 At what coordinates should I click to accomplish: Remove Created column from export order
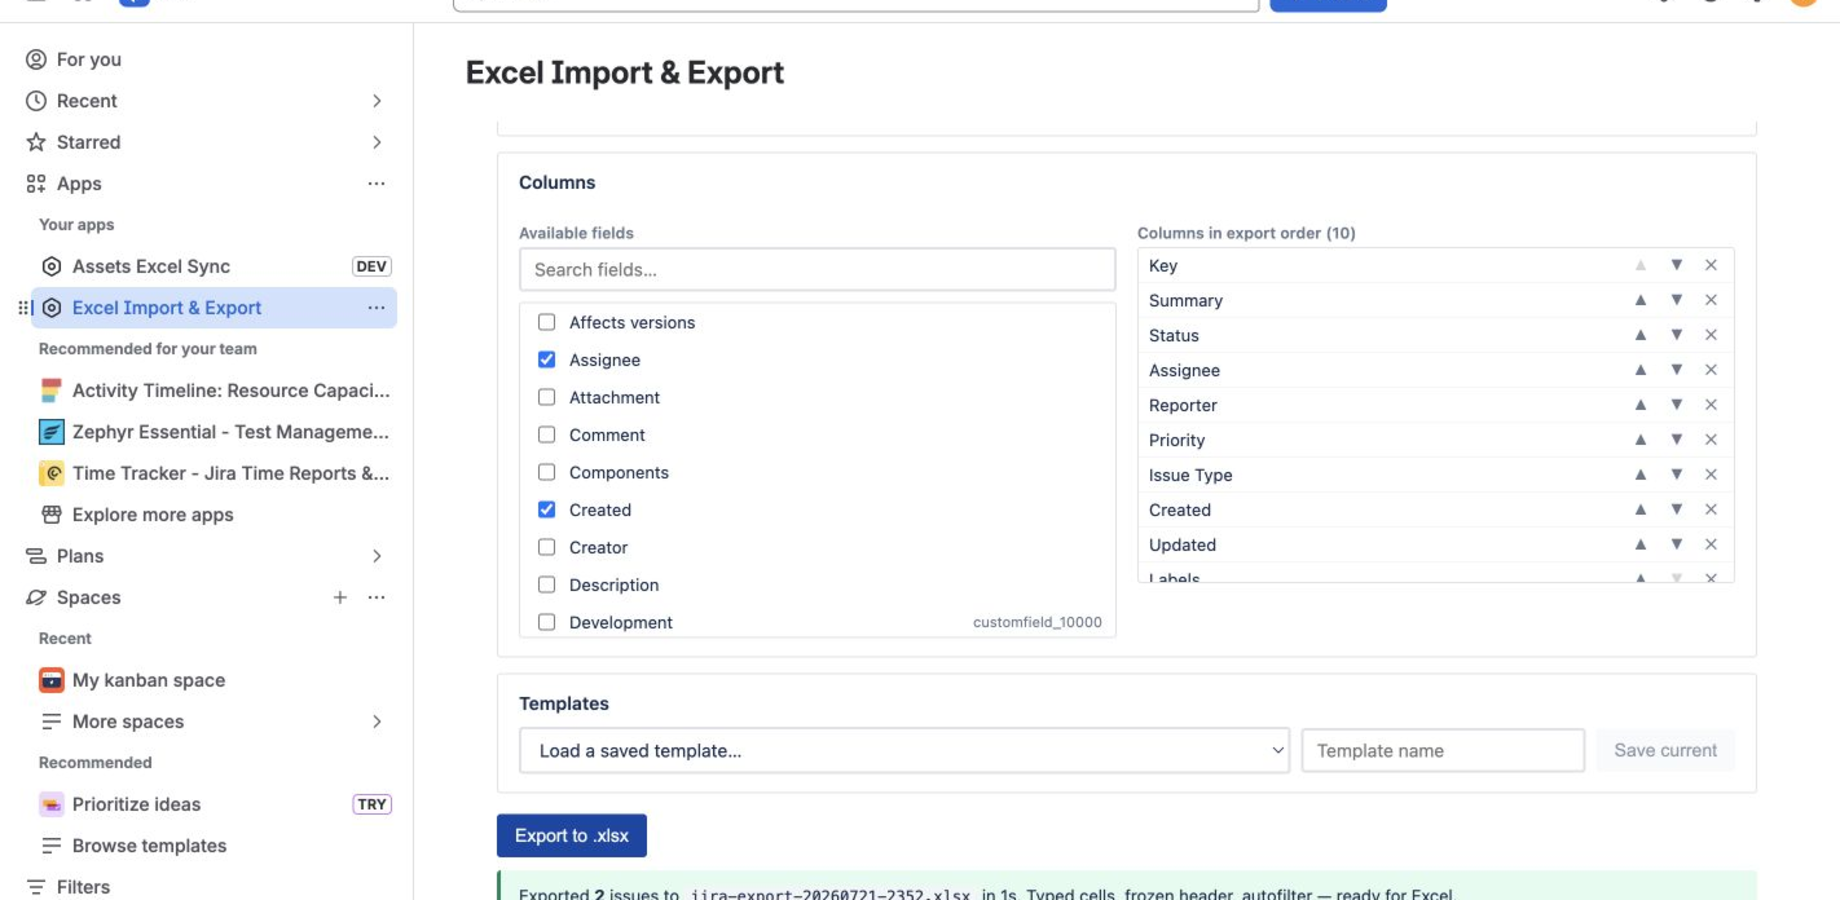click(1711, 510)
